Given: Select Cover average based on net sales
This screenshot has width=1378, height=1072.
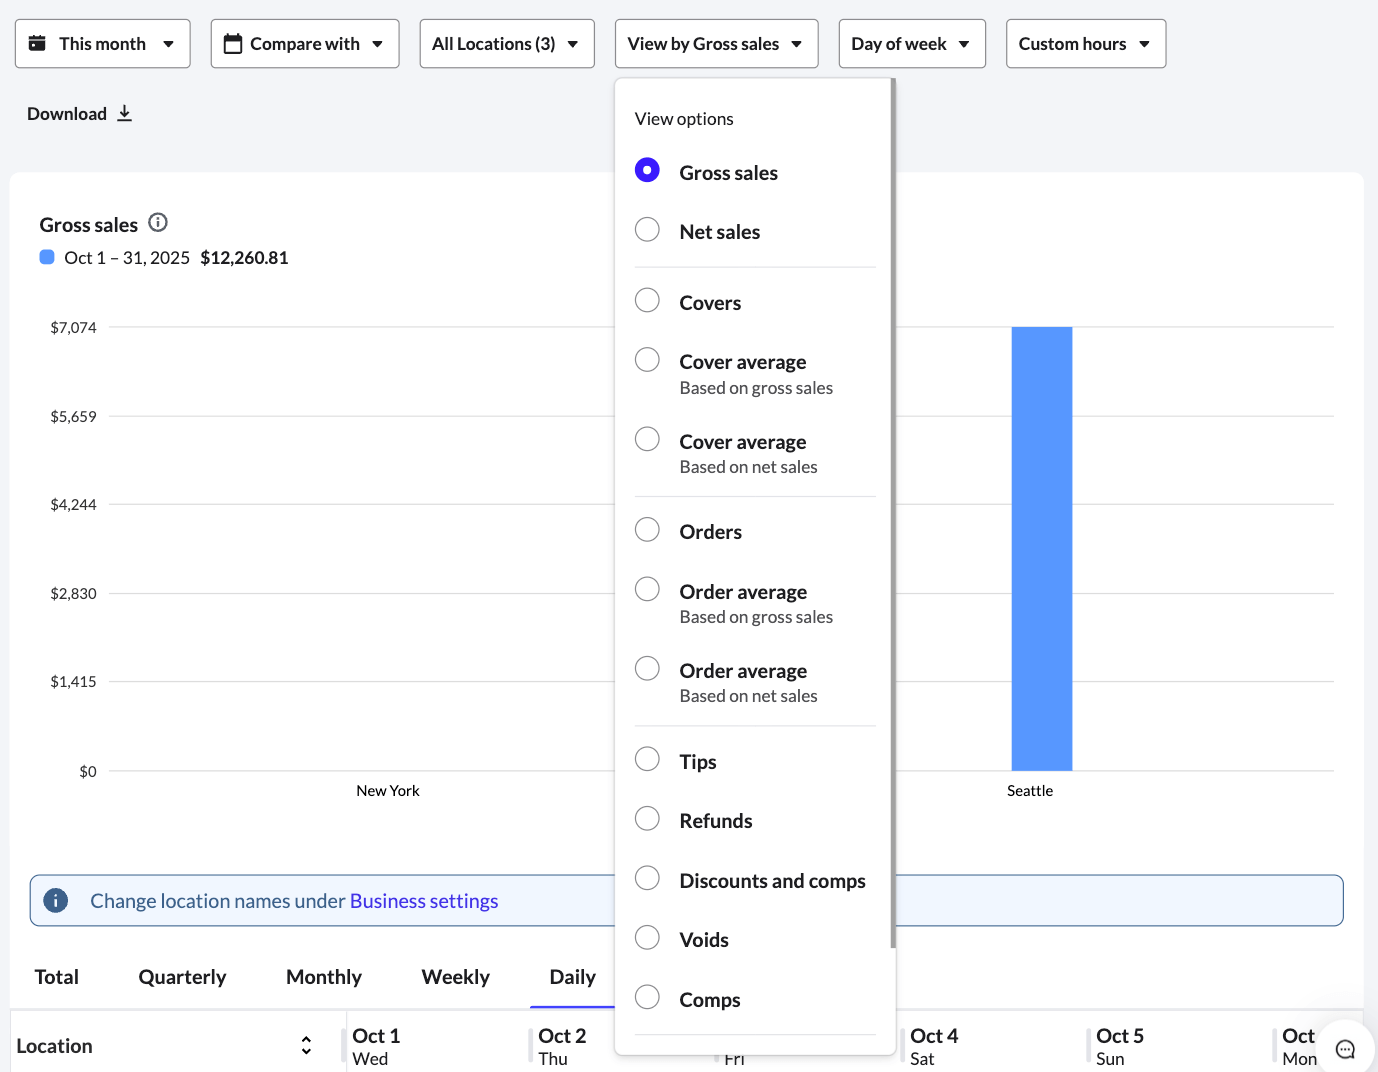Looking at the screenshot, I should point(647,438).
